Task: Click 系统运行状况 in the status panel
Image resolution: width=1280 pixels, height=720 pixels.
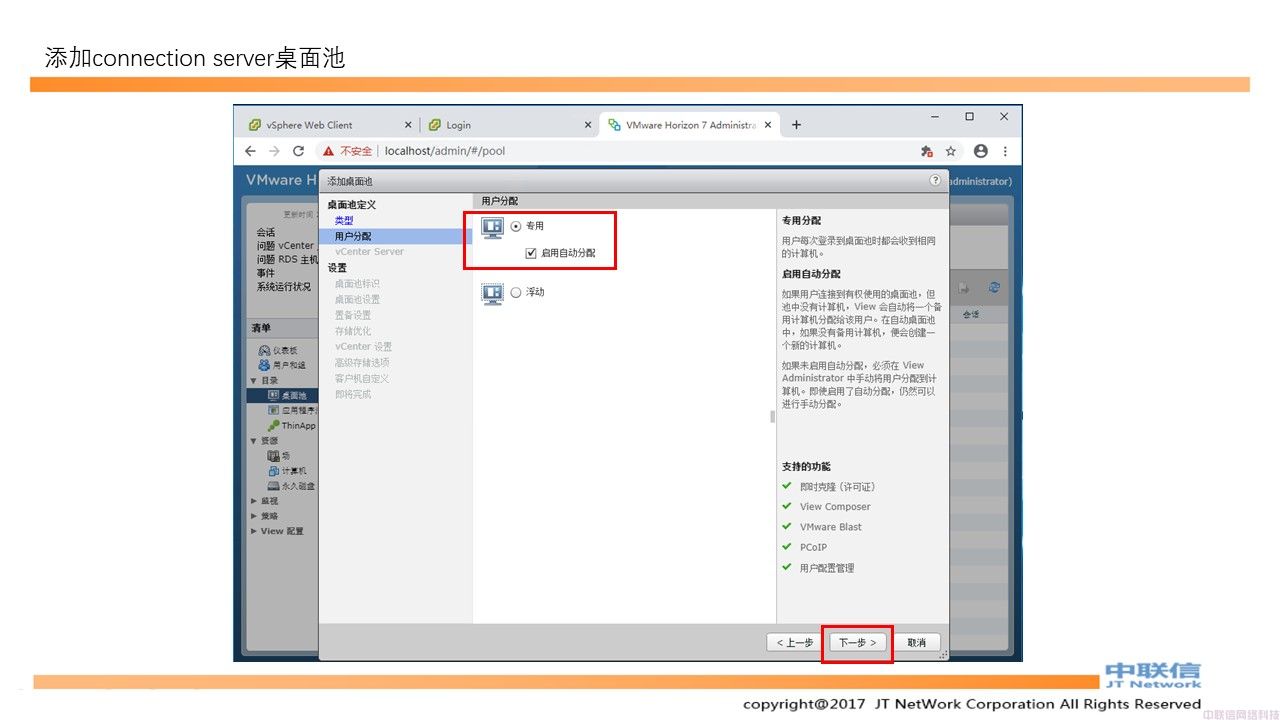Action: (x=284, y=287)
